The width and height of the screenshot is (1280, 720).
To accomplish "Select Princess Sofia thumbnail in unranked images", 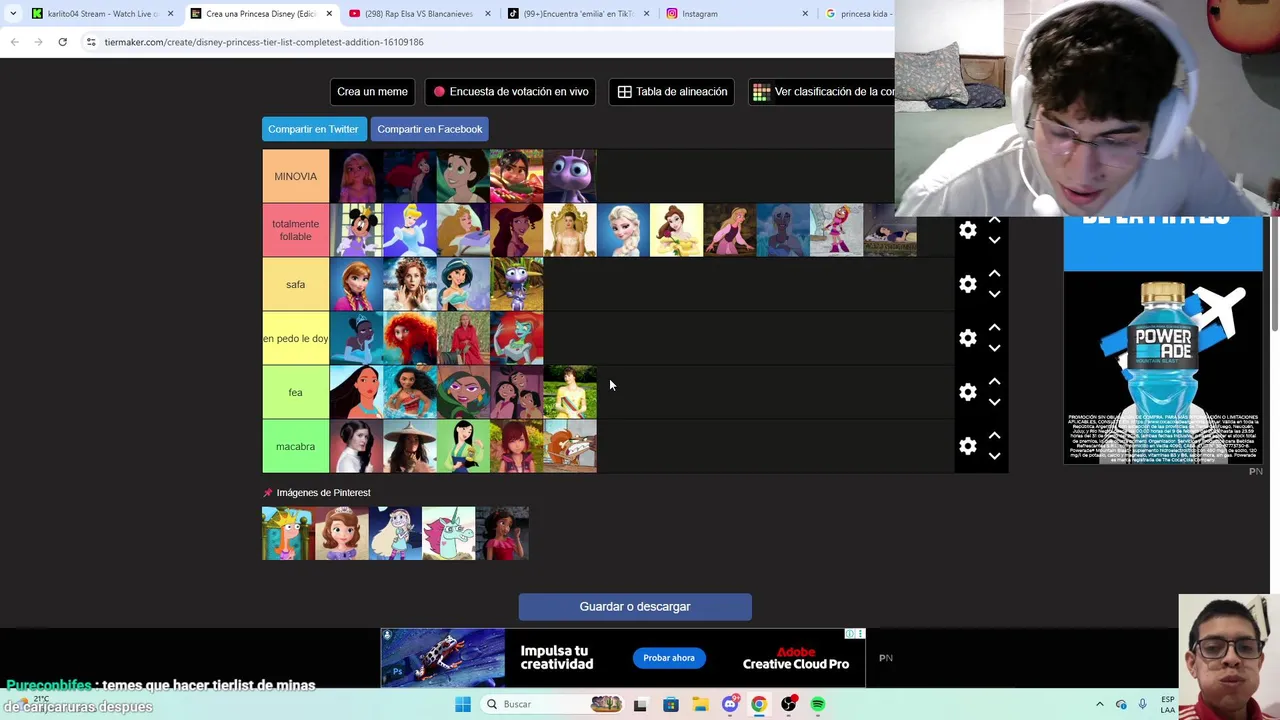I will point(342,534).
